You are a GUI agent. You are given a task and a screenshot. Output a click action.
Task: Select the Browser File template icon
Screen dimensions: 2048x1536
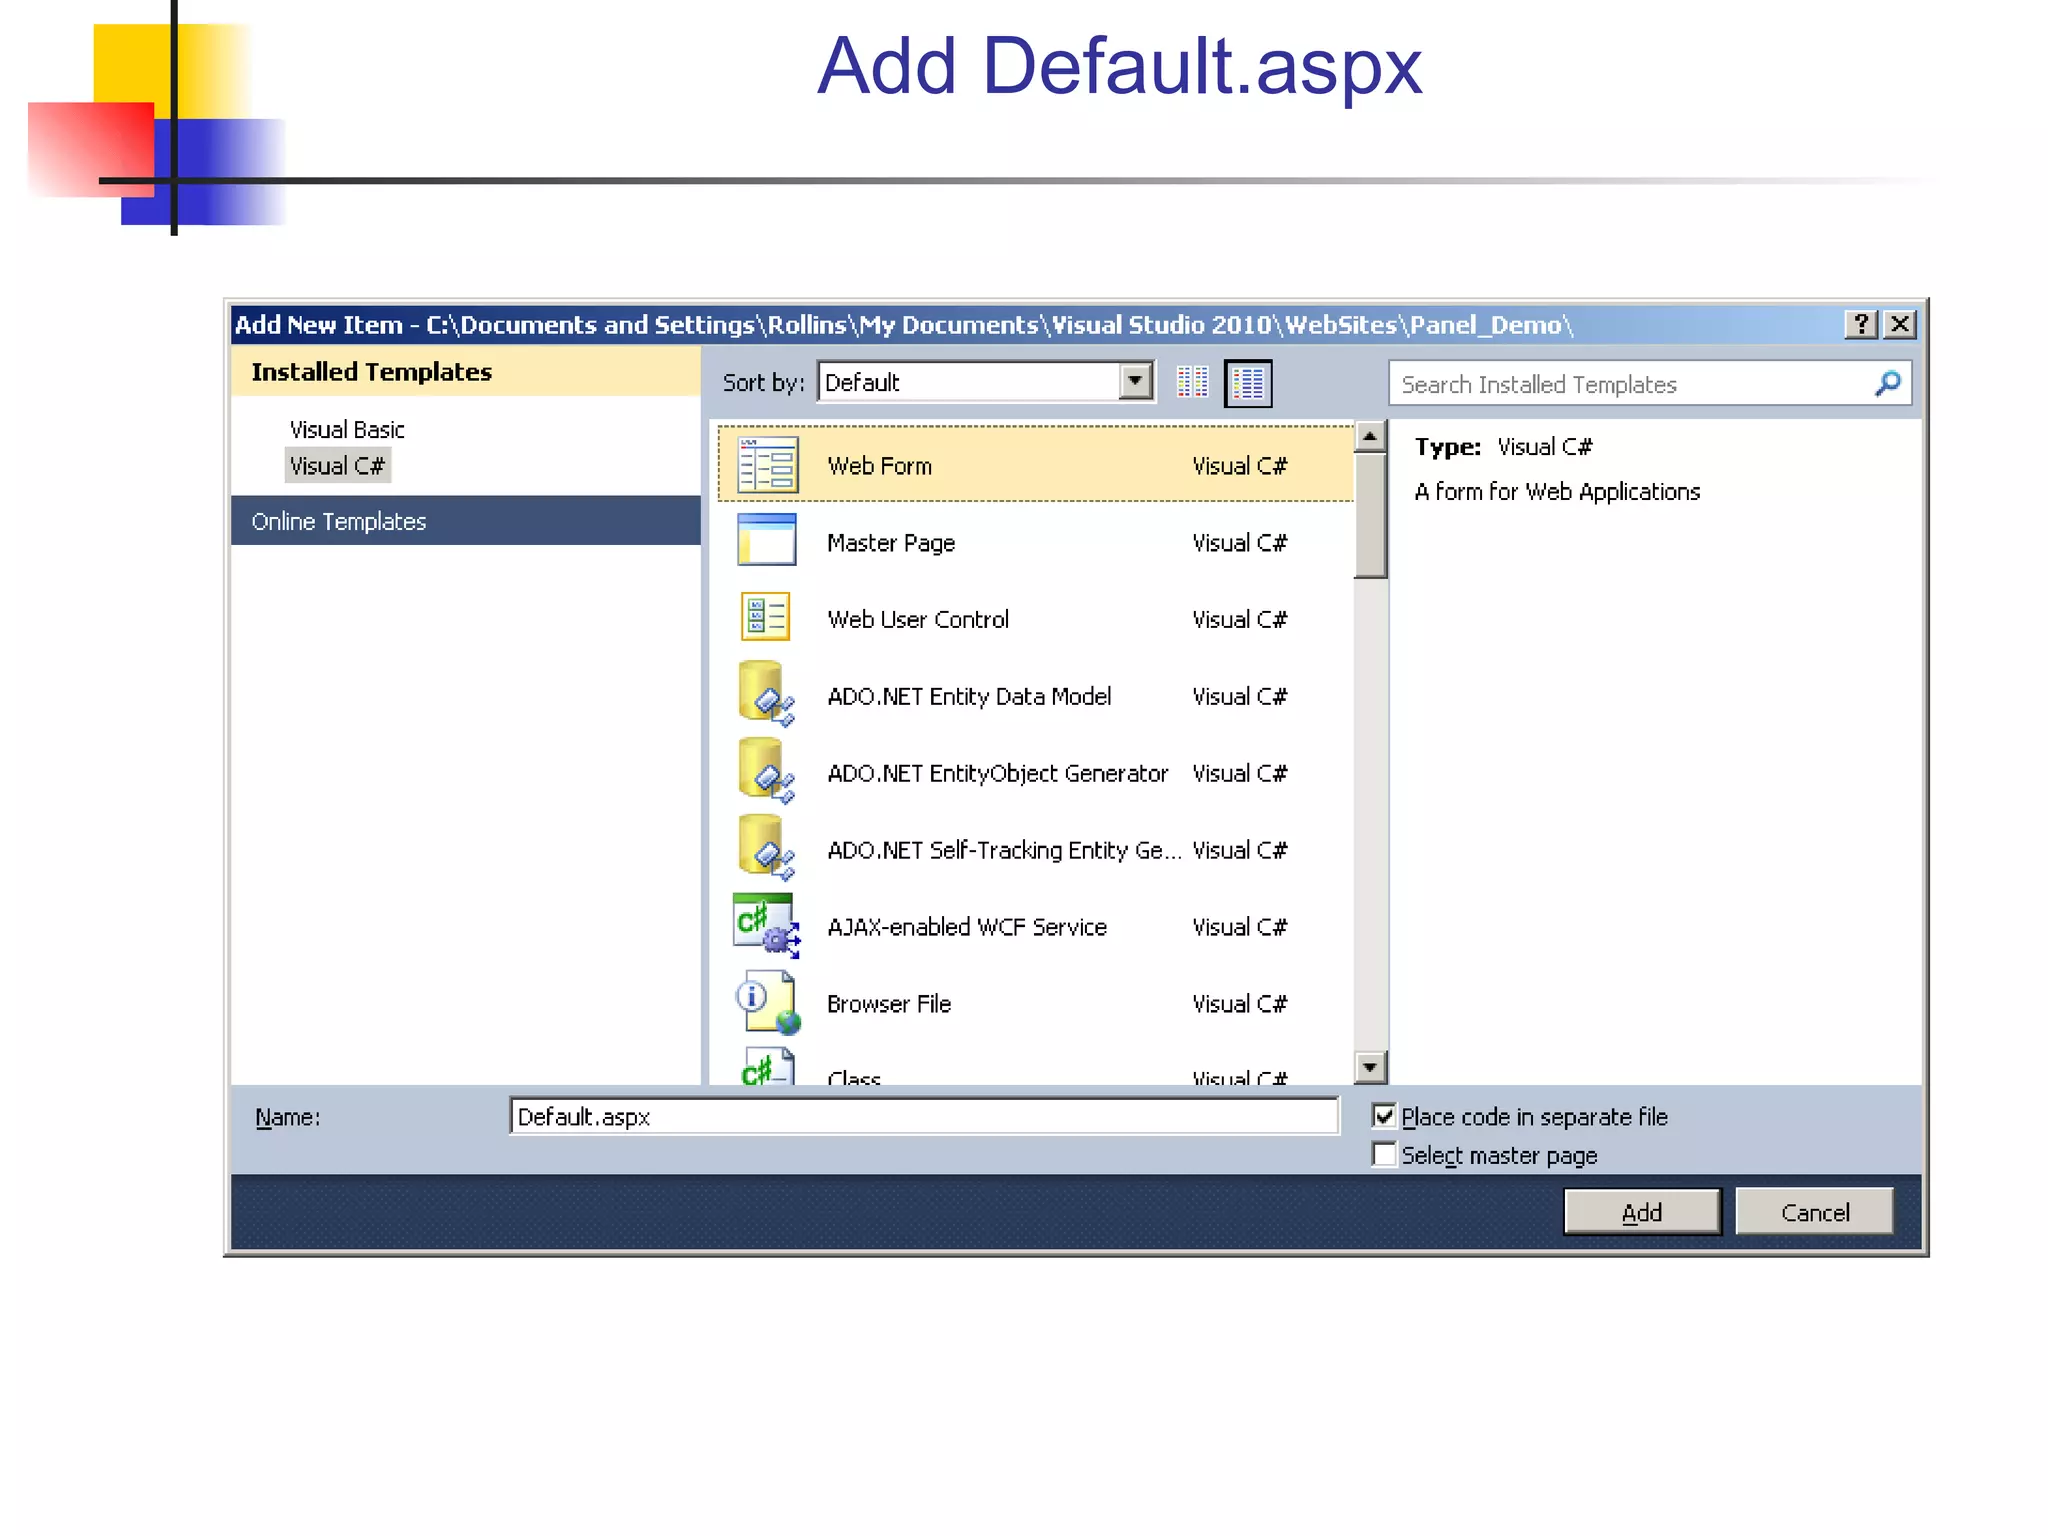click(x=769, y=1002)
